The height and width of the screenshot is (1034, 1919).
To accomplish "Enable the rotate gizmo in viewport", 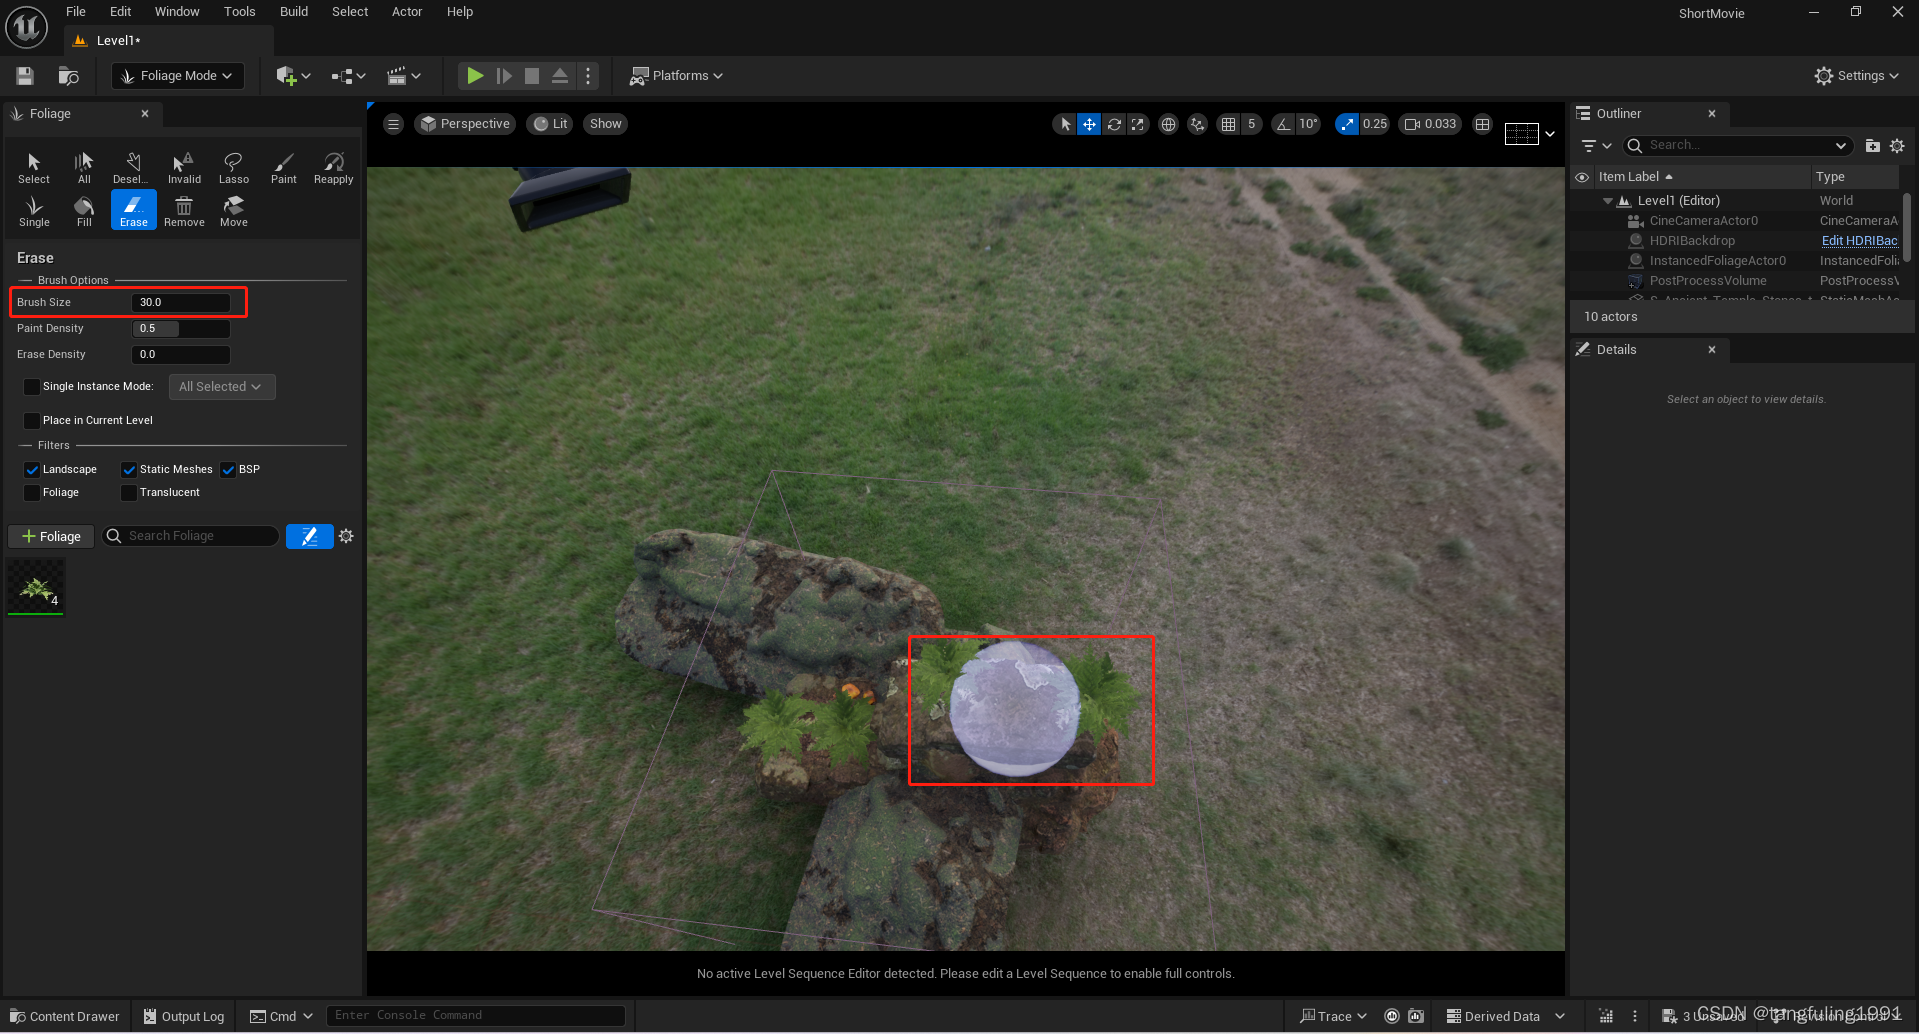I will pos(1113,124).
